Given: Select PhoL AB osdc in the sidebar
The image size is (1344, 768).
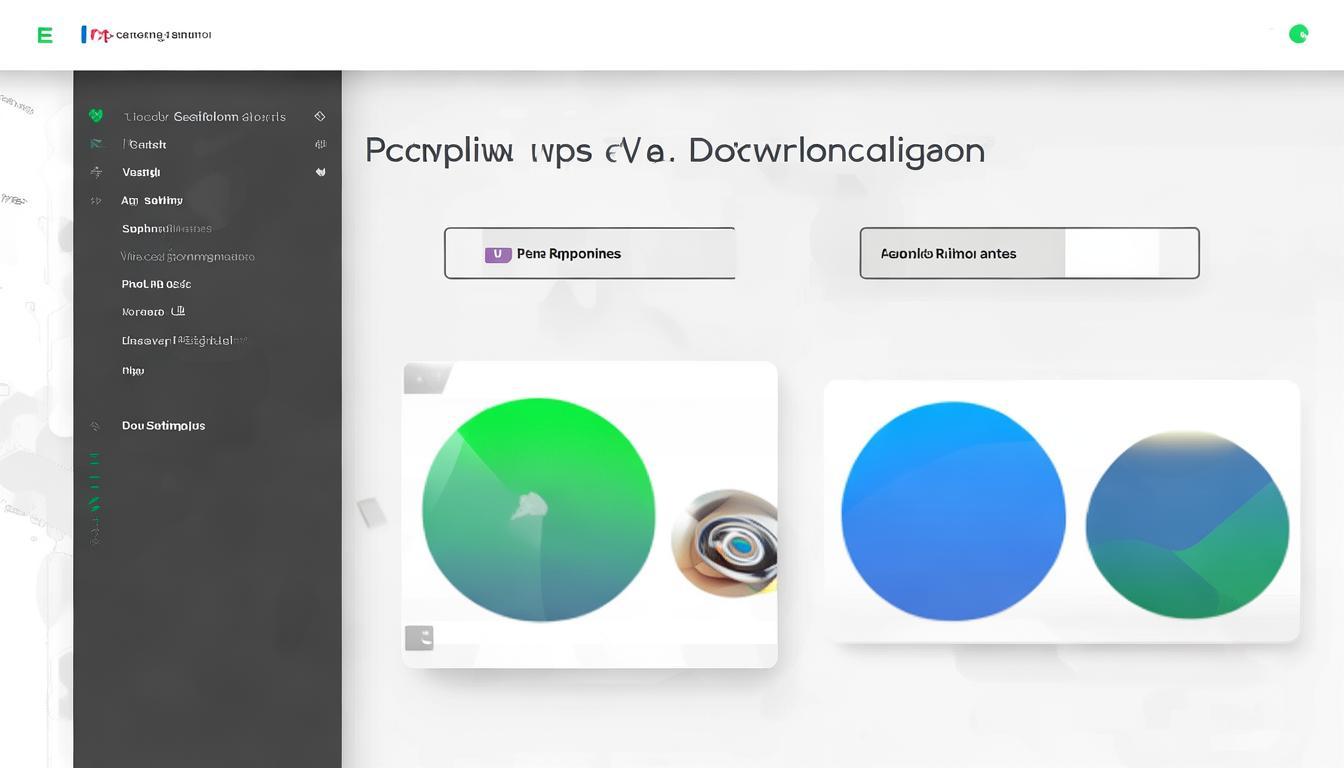Looking at the screenshot, I should pyautogui.click(x=156, y=284).
